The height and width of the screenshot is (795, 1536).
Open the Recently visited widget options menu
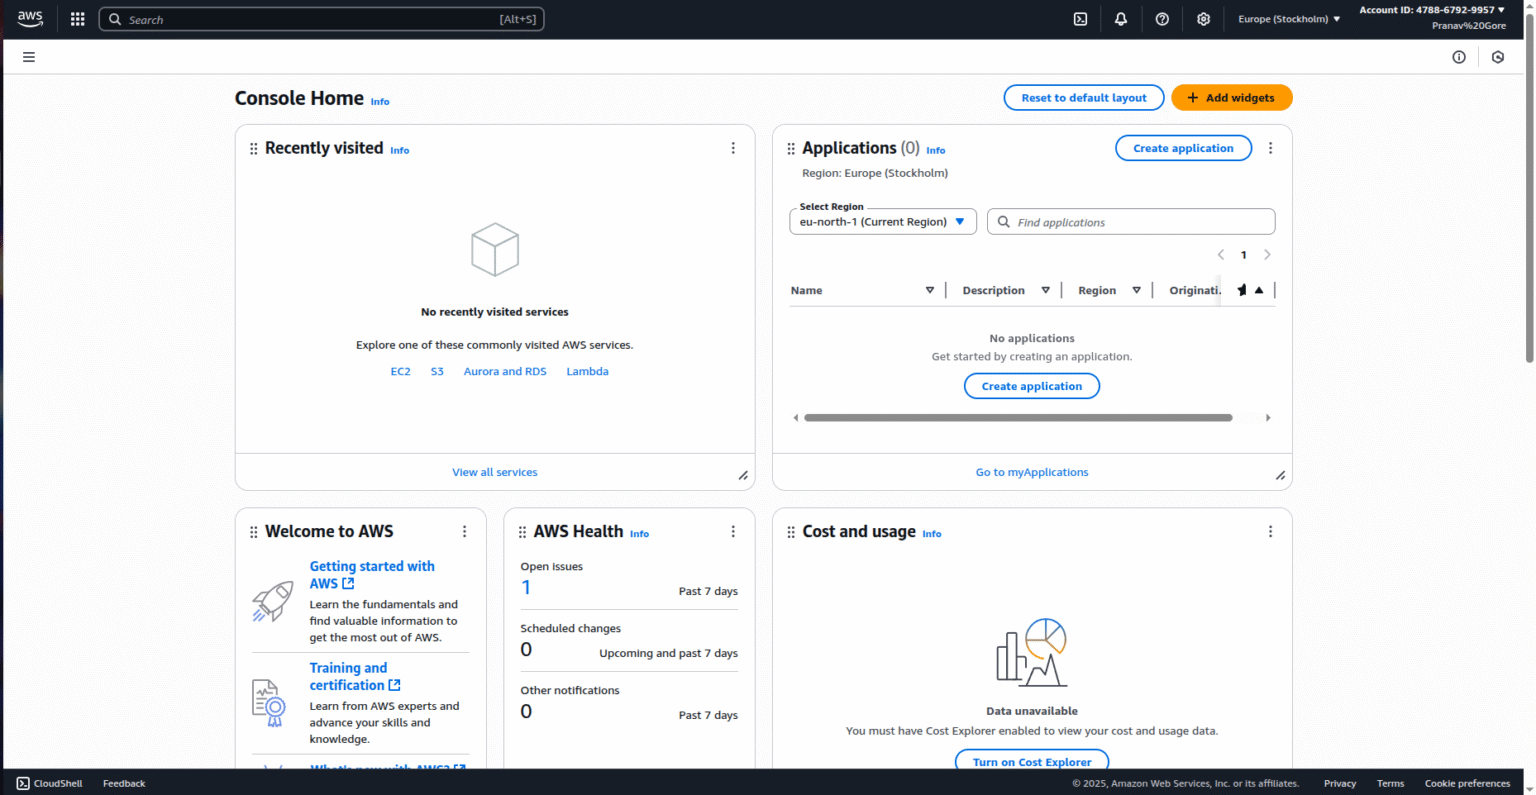point(733,147)
